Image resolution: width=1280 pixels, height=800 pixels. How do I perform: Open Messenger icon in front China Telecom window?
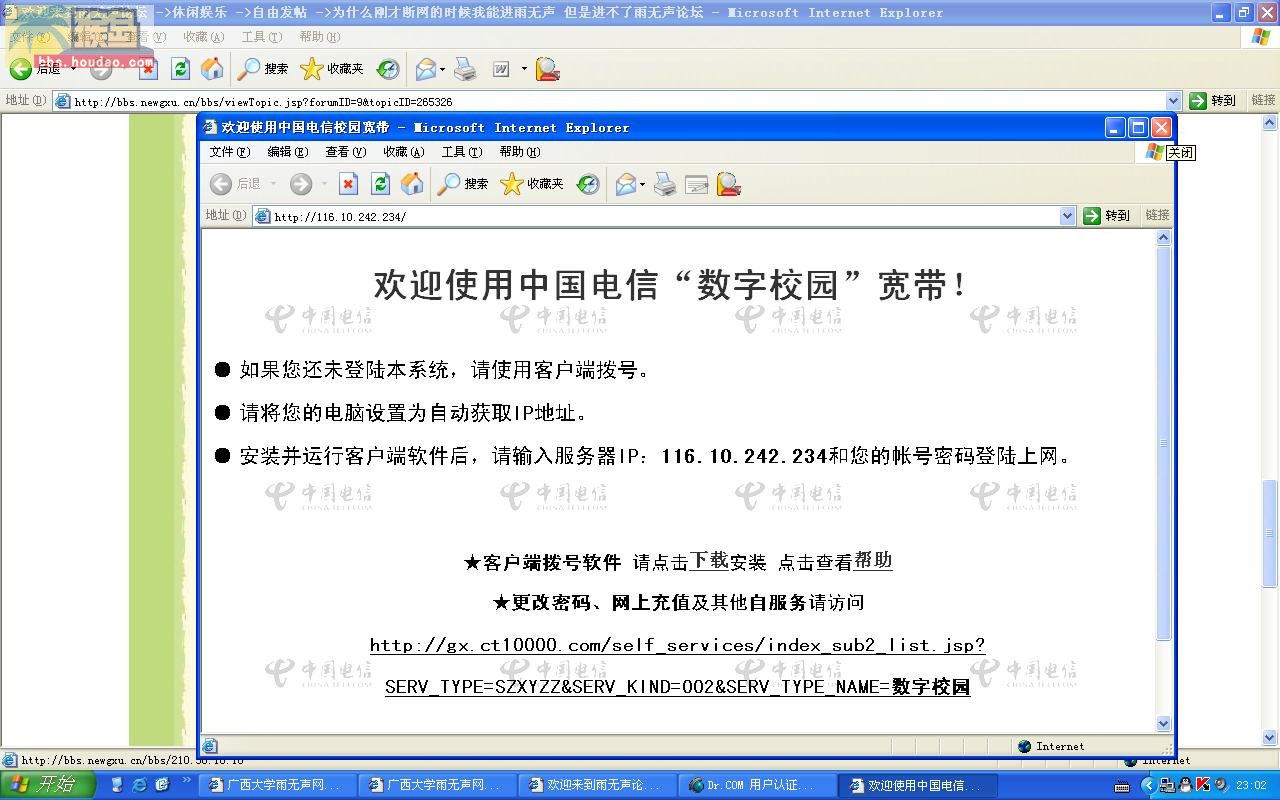pos(729,184)
